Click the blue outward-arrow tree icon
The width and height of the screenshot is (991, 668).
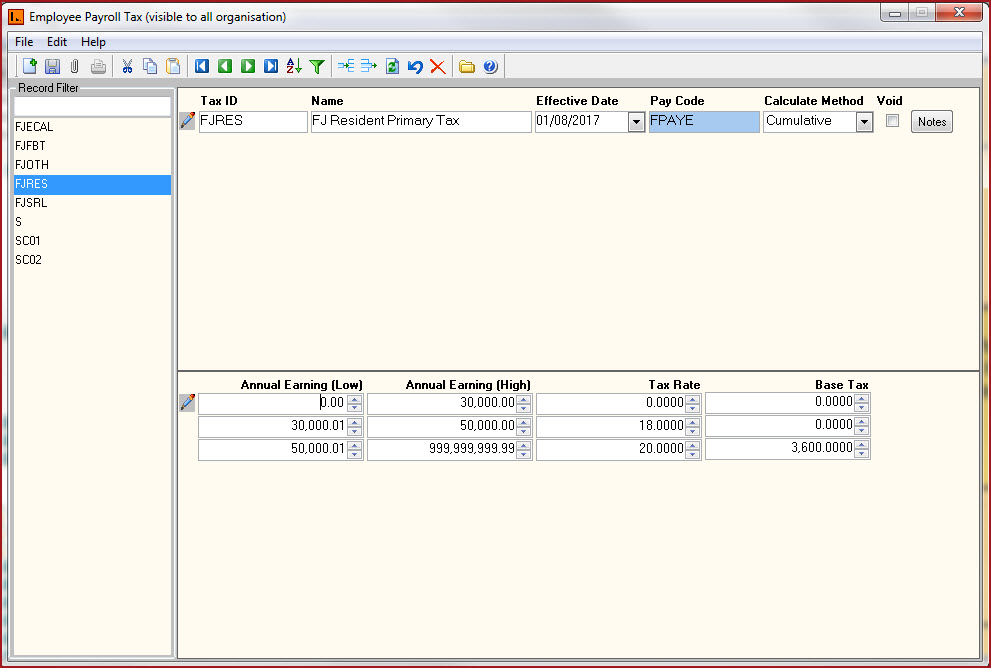[368, 66]
